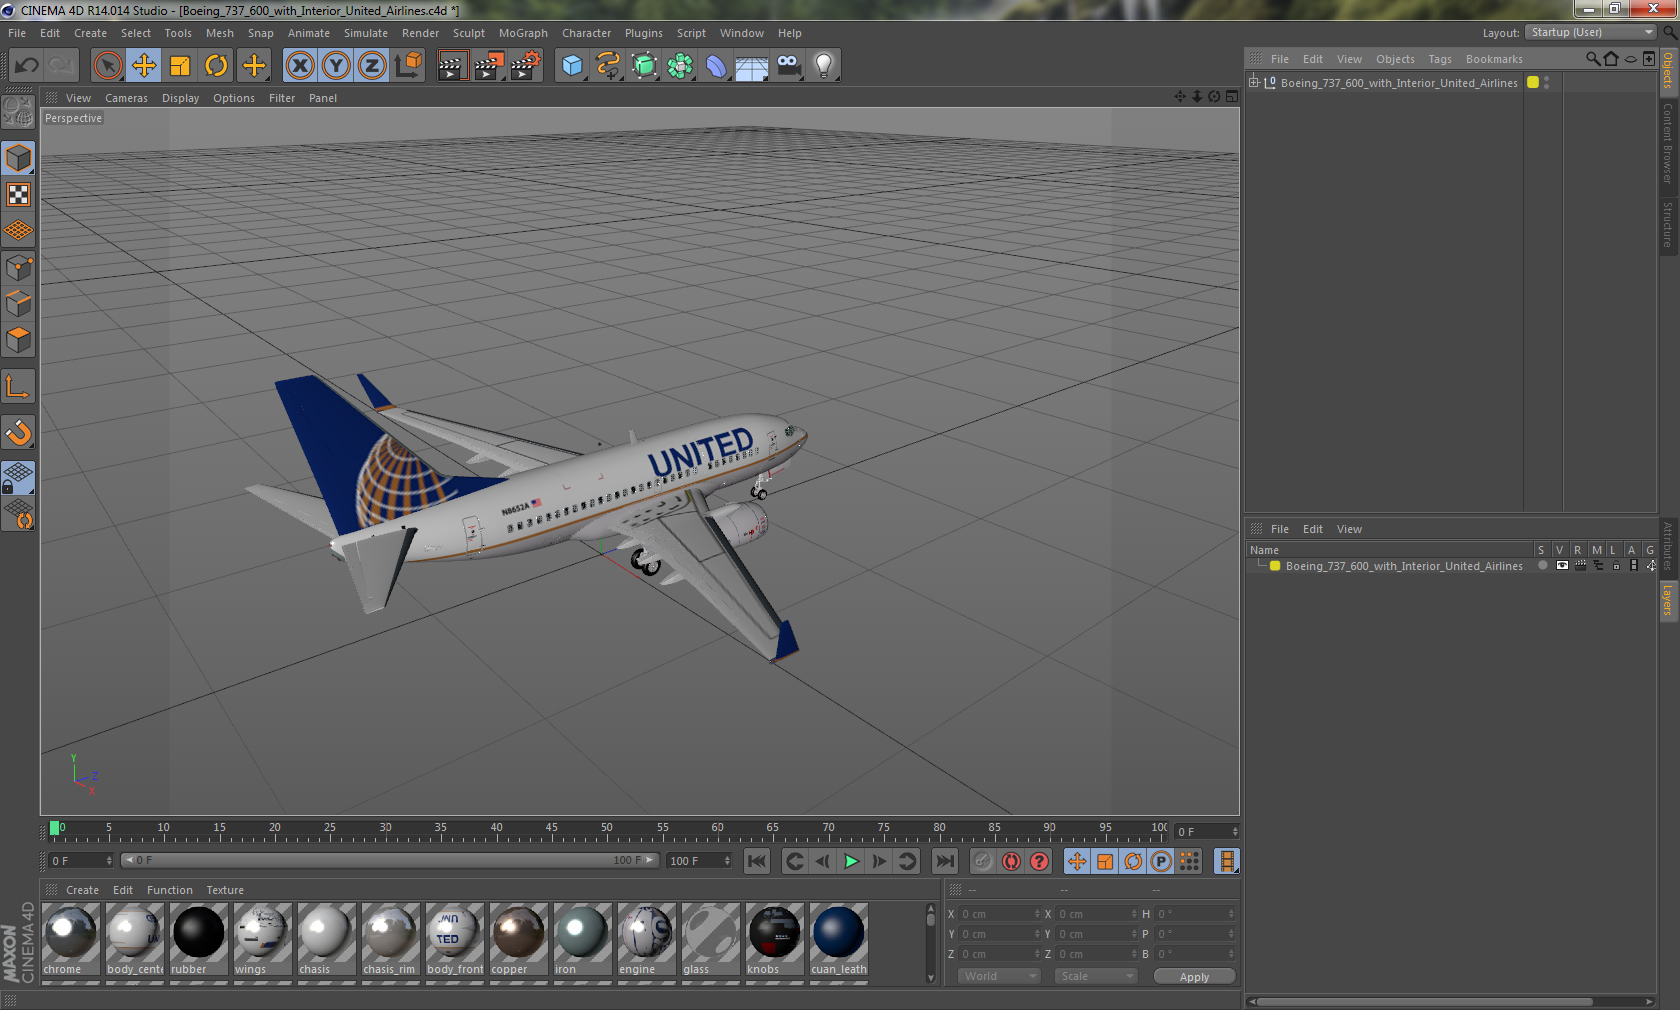Select the rubber black material
Image resolution: width=1680 pixels, height=1010 pixels.
pos(198,940)
